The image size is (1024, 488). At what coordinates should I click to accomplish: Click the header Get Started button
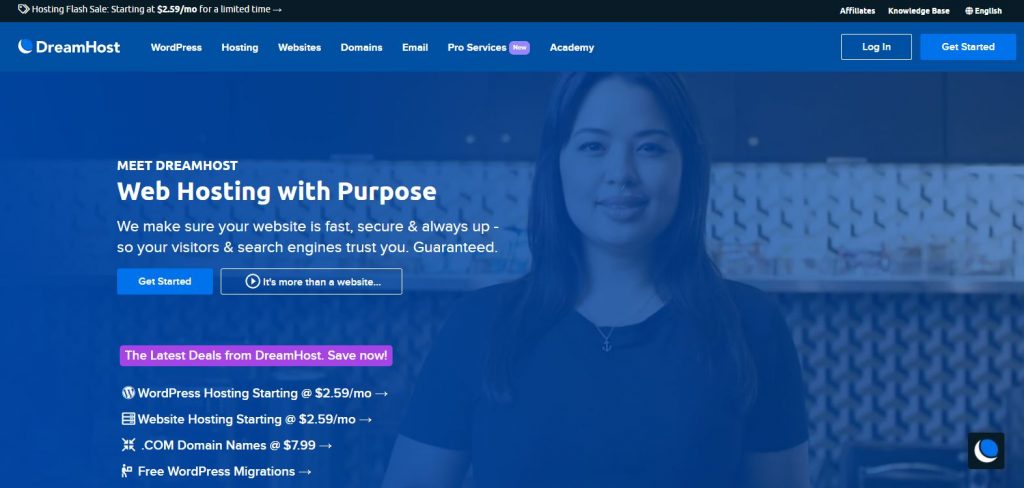(968, 47)
